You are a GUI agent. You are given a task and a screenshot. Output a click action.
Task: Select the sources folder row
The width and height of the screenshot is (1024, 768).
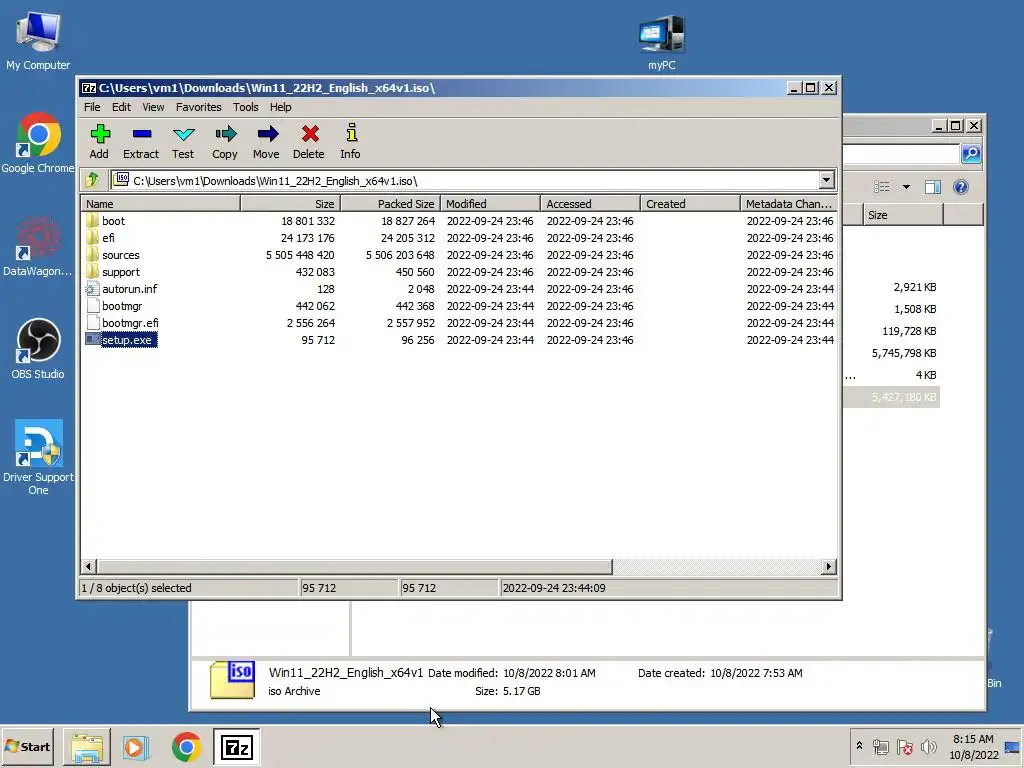click(x=459, y=255)
